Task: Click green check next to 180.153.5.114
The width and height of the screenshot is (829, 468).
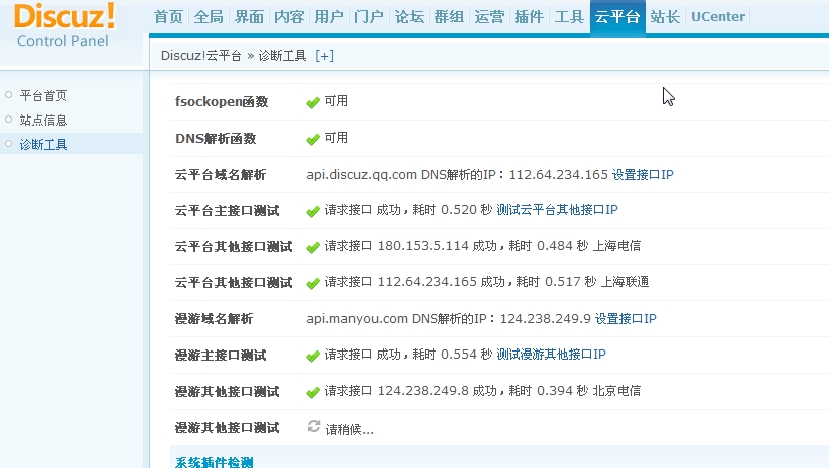Action: tap(313, 247)
